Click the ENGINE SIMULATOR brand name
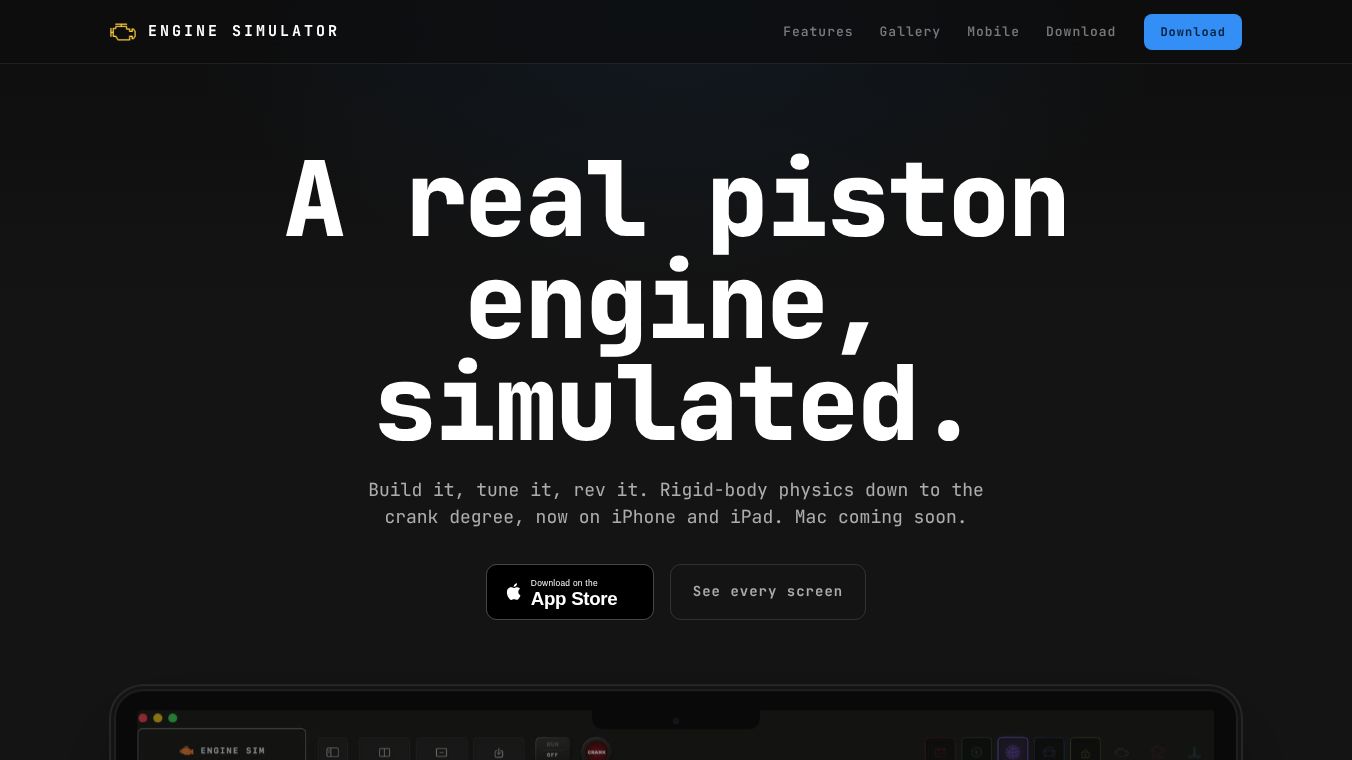The height and width of the screenshot is (760, 1352). [243, 31]
